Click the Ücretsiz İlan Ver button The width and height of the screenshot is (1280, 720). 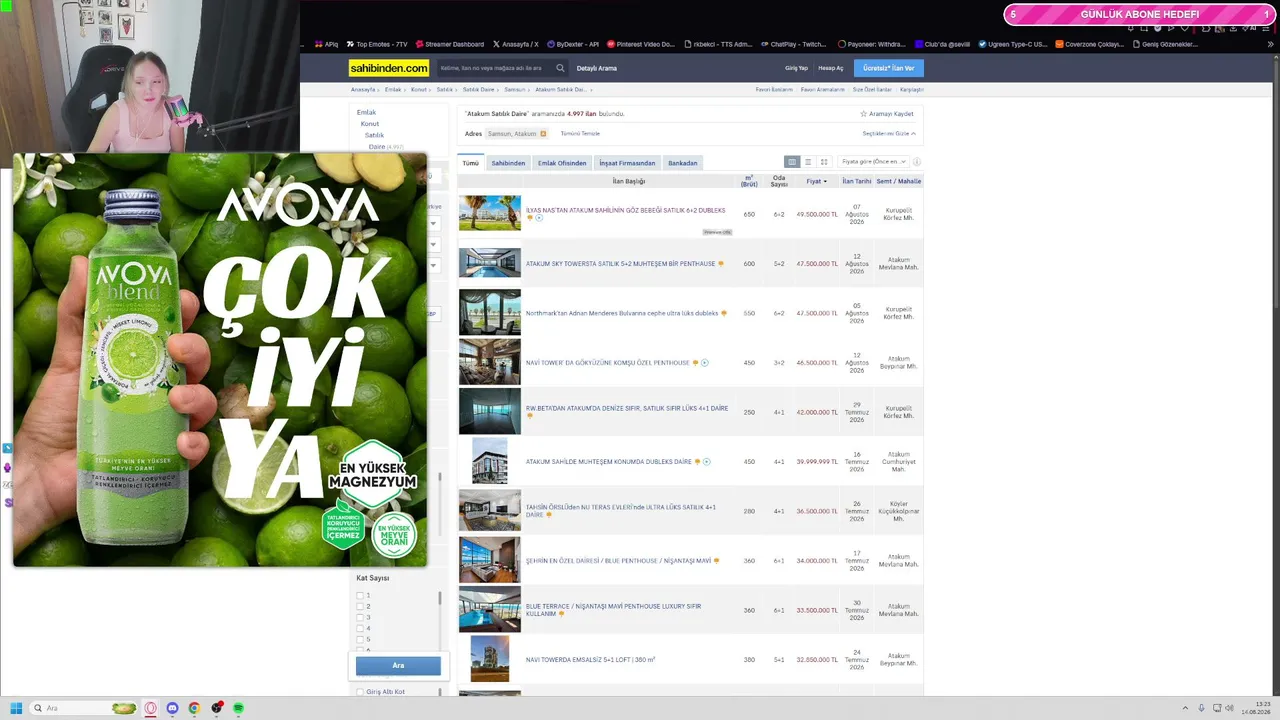[889, 68]
